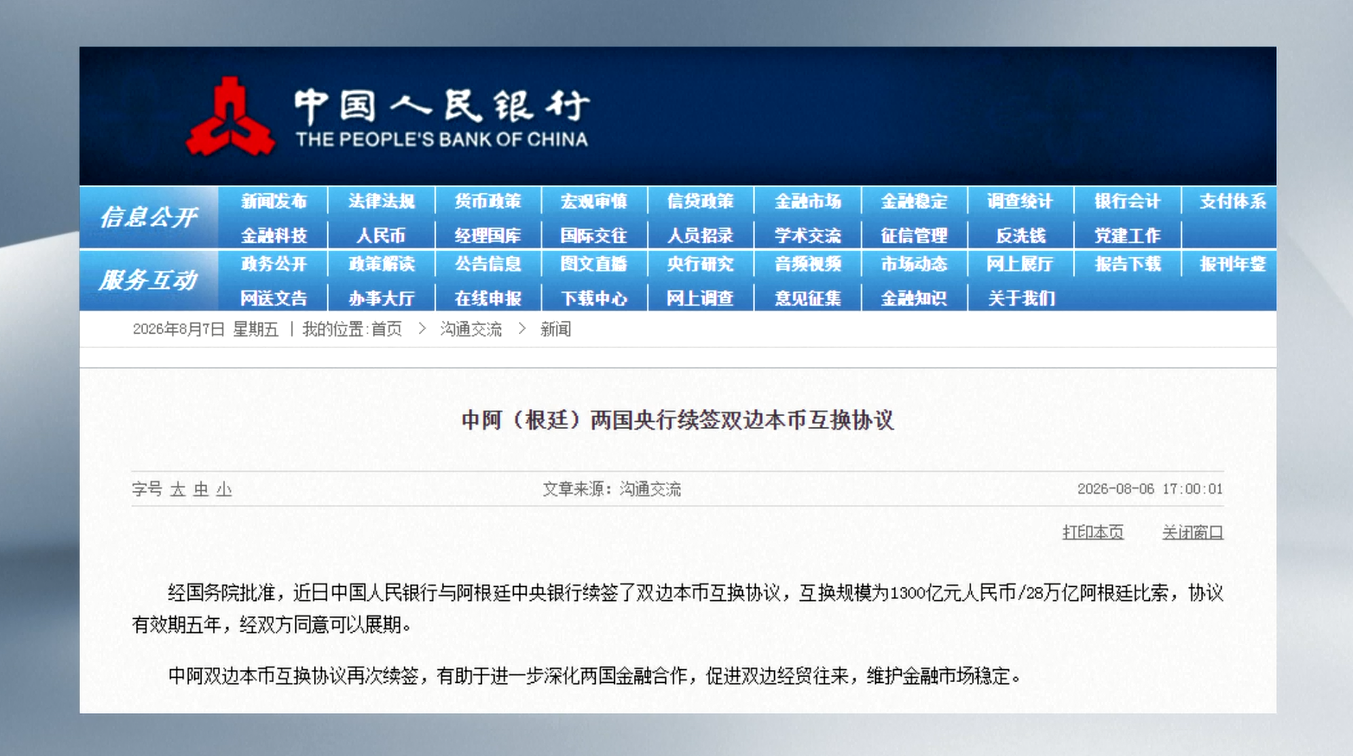Open 政务公开 under 服务互动
Image resolution: width=1353 pixels, height=756 pixels.
click(x=274, y=264)
